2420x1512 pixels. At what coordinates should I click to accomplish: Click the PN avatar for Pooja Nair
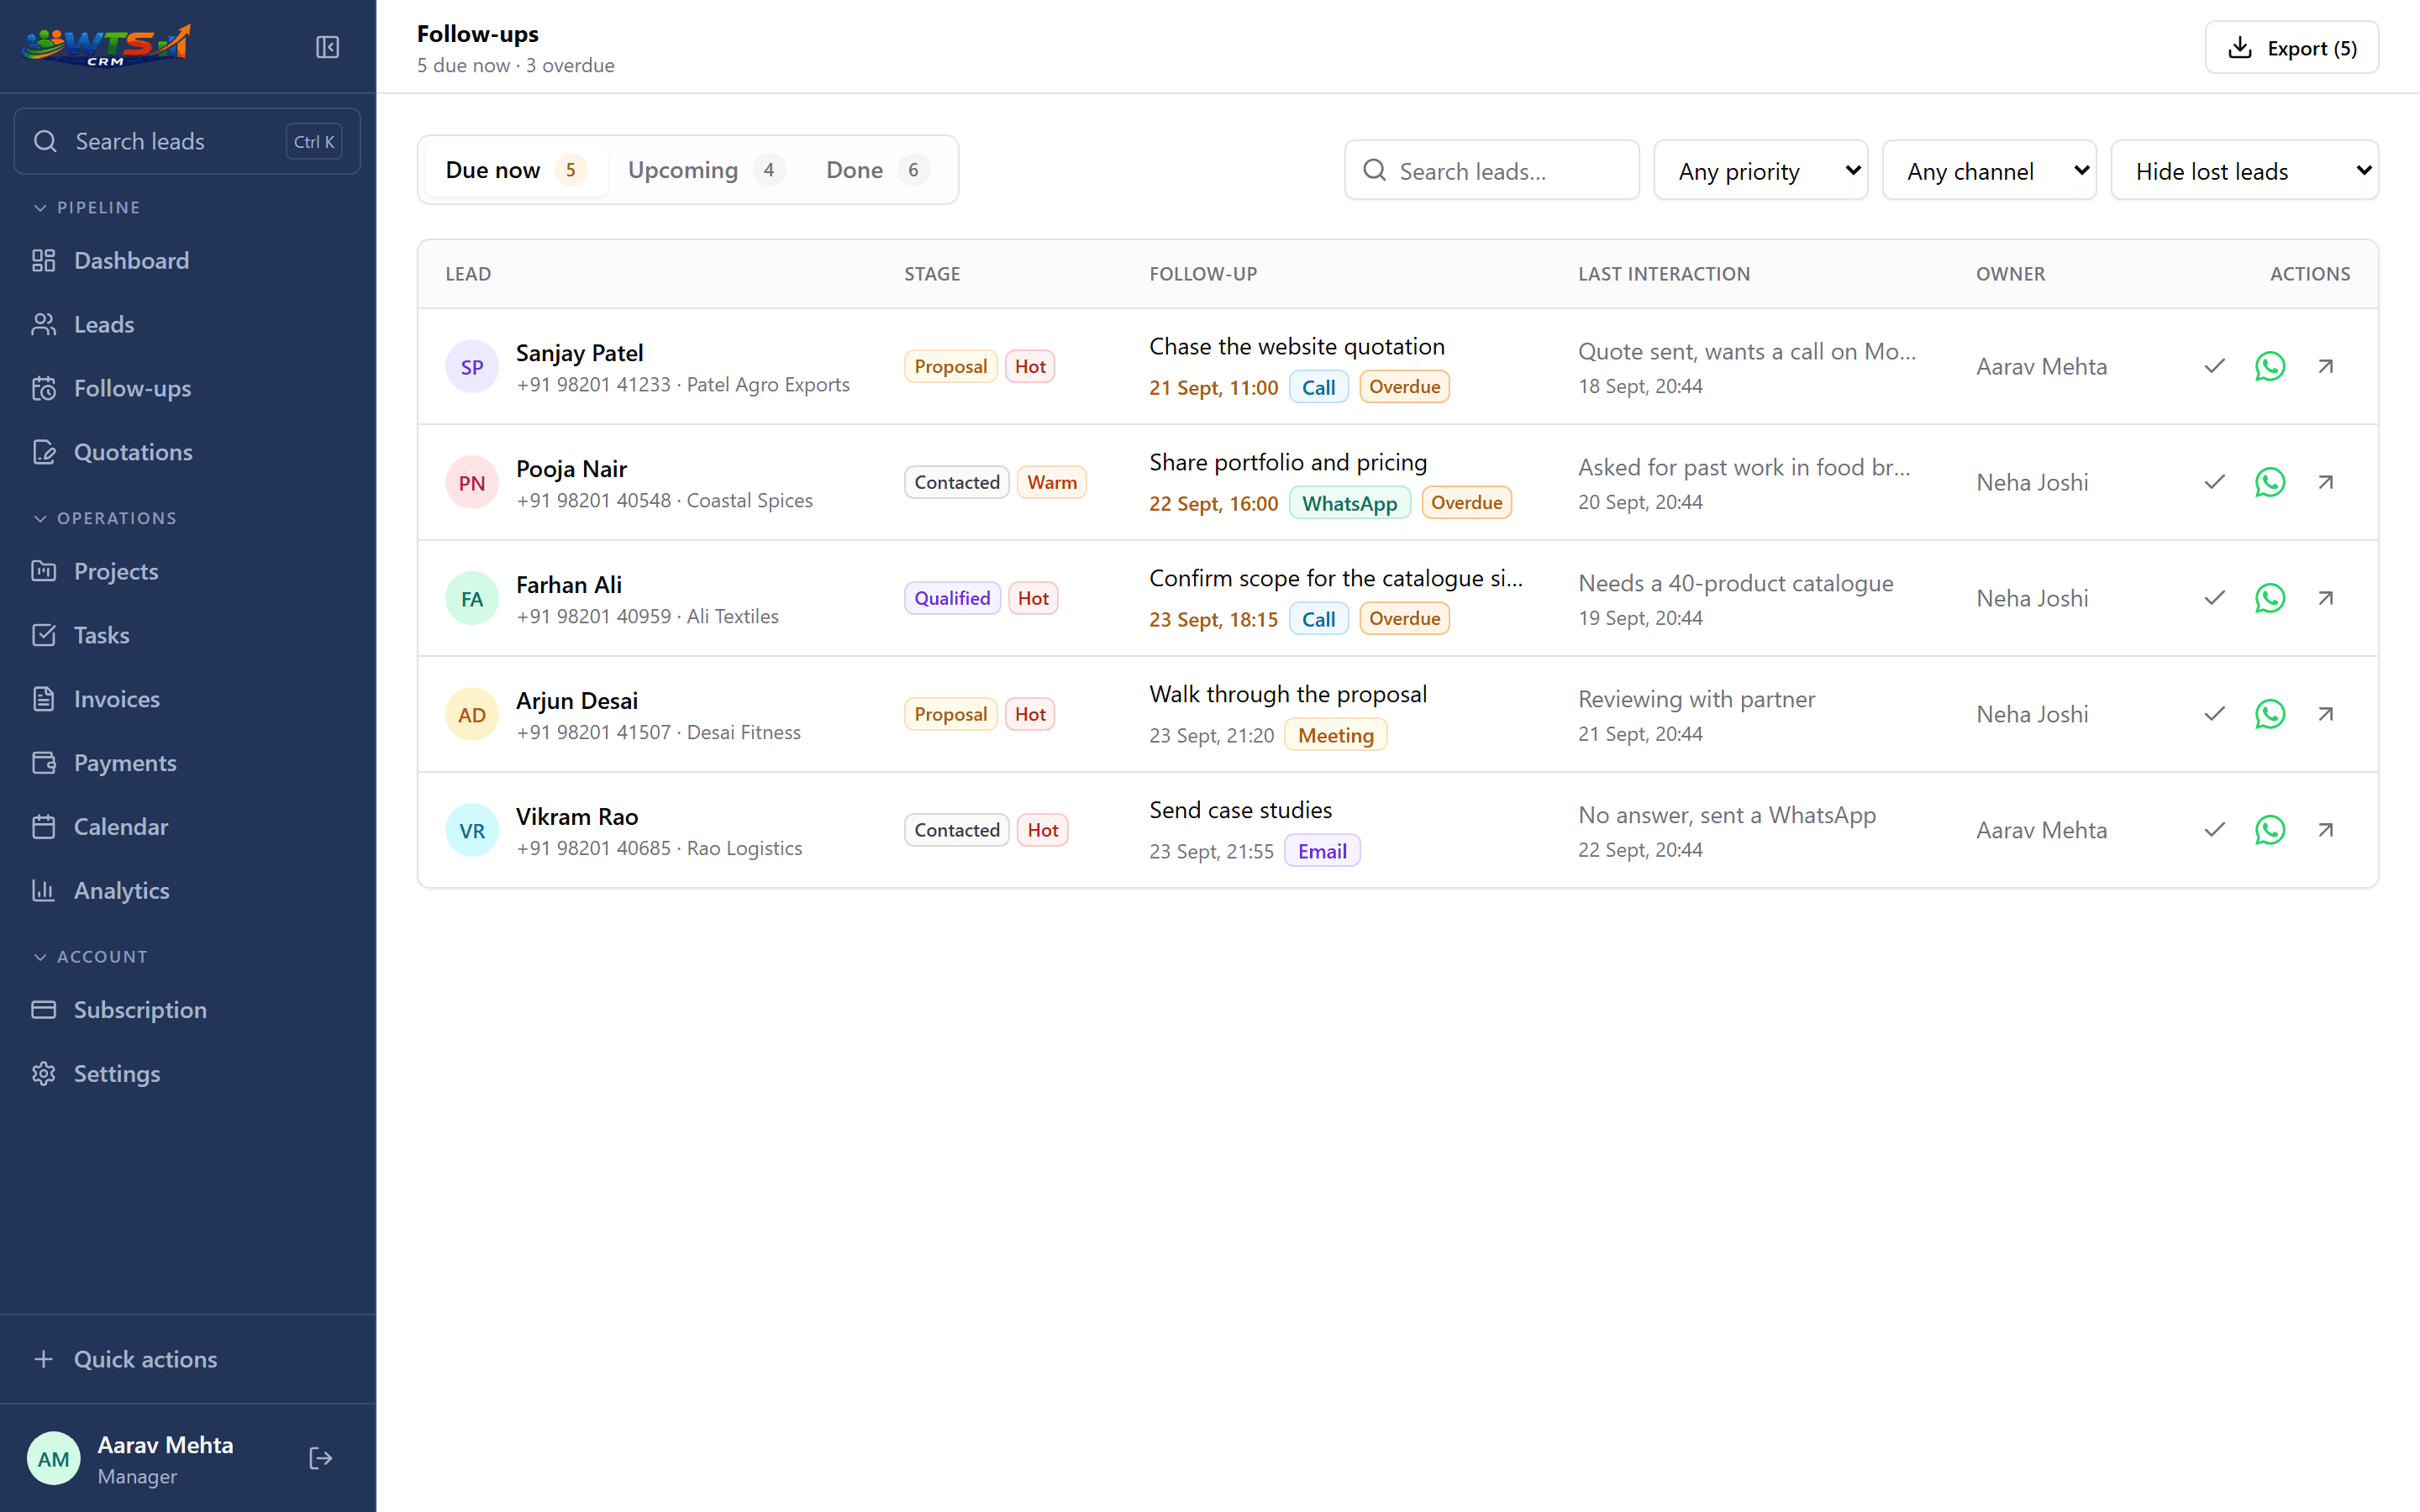click(x=472, y=483)
